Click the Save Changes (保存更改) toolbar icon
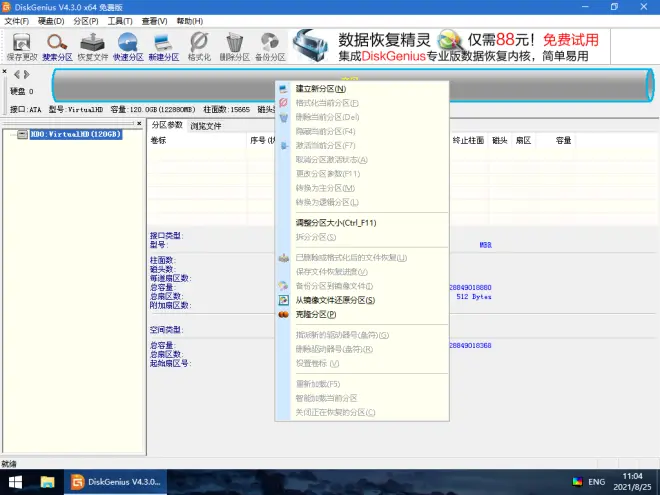 [x=22, y=47]
